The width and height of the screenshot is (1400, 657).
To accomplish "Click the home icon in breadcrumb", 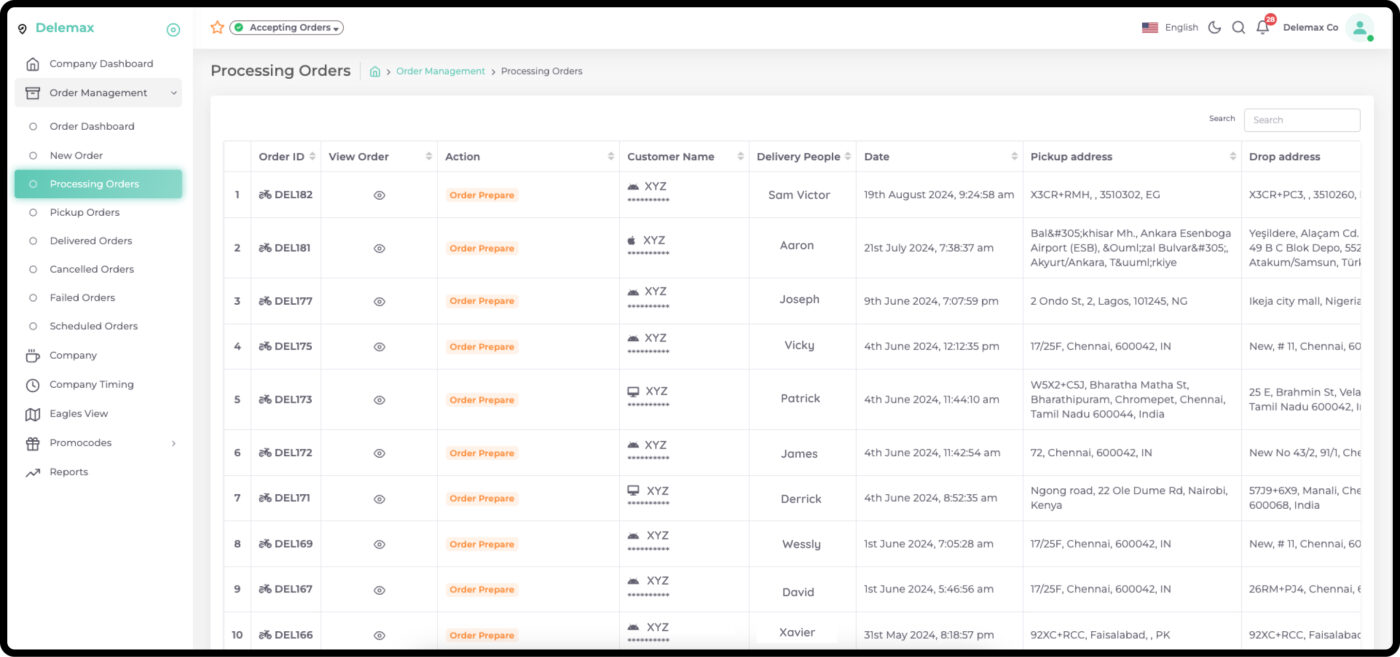I will click(x=375, y=72).
